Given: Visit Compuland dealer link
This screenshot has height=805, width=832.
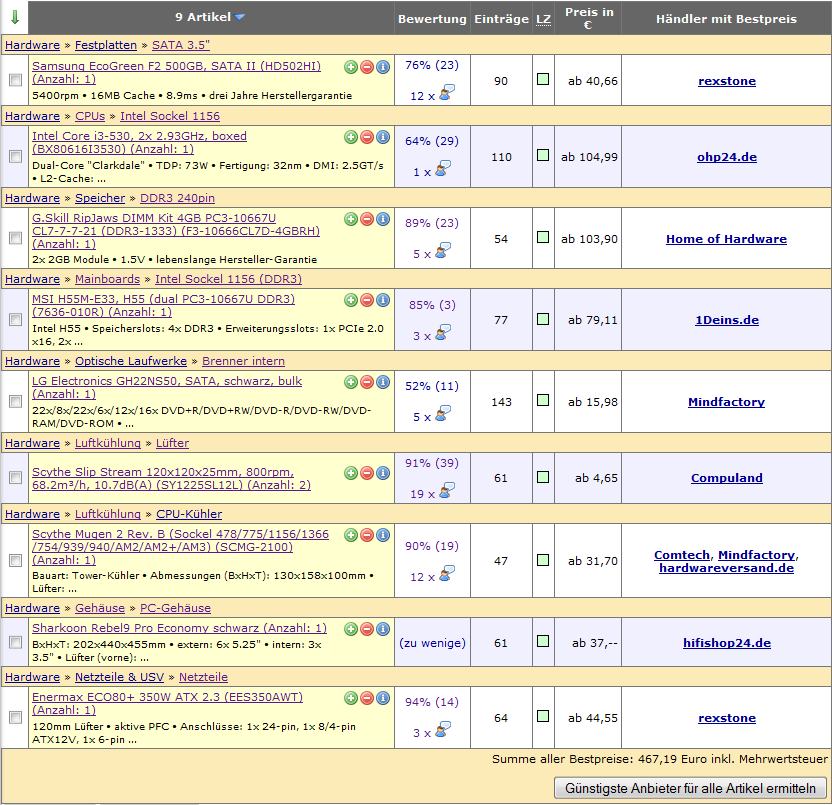Looking at the screenshot, I should tap(726, 478).
